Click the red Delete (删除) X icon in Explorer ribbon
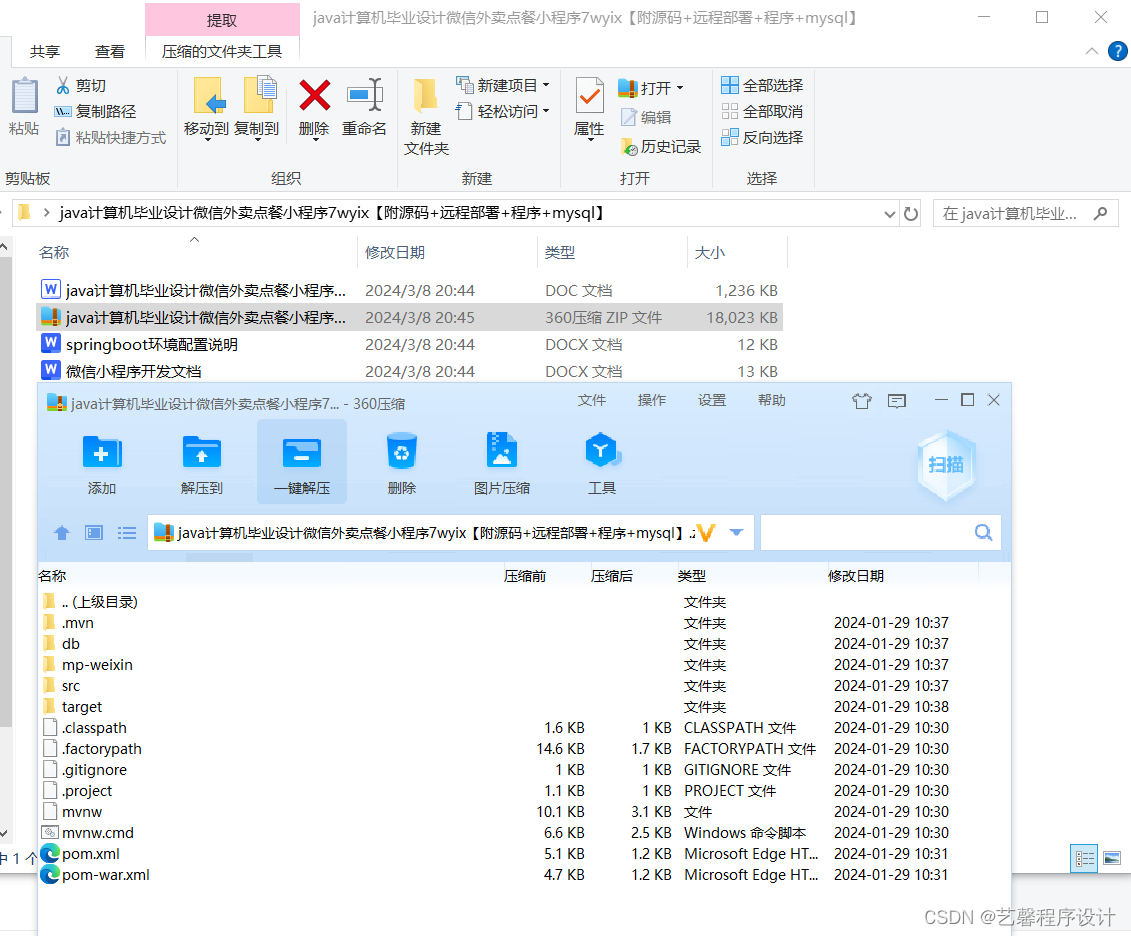Screen dimensions: 1131x936 [314, 95]
